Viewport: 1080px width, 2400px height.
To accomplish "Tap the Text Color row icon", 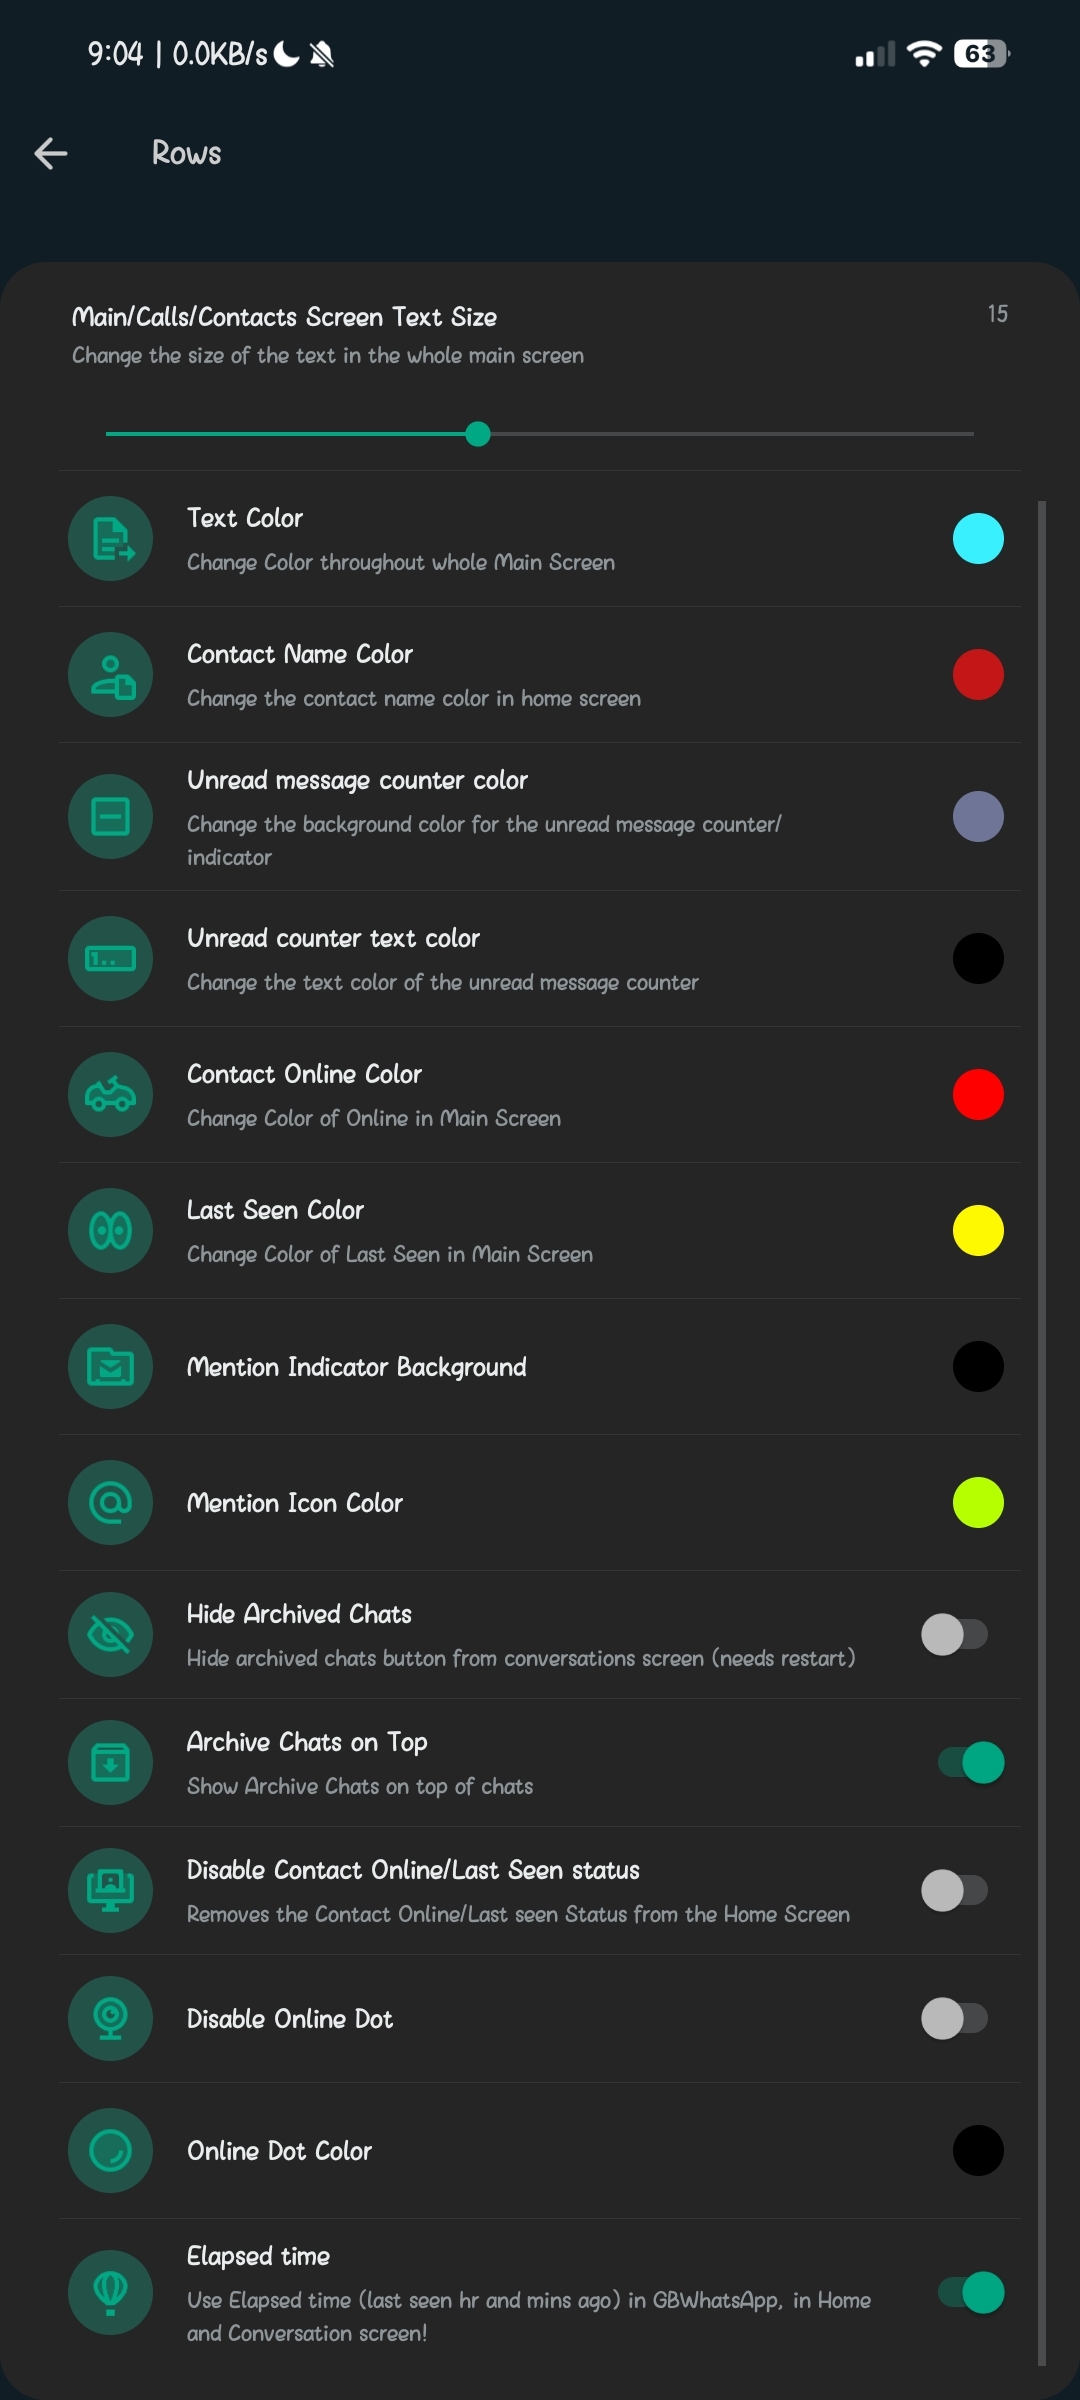I will pos(110,539).
